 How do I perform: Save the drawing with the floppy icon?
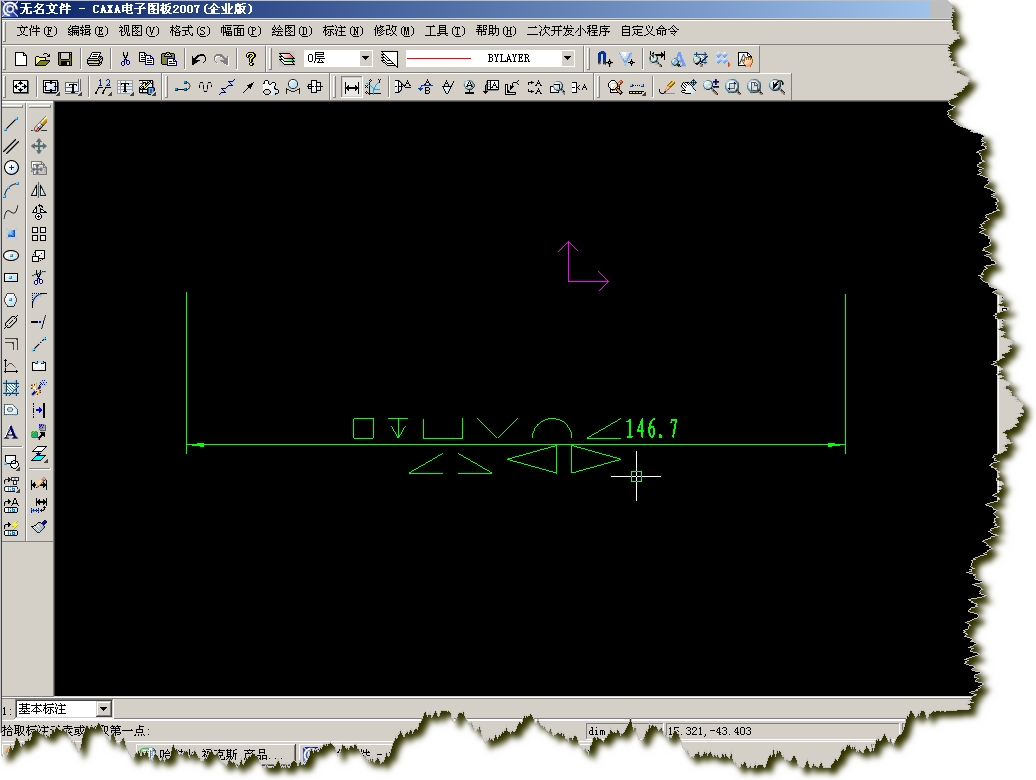[65, 59]
